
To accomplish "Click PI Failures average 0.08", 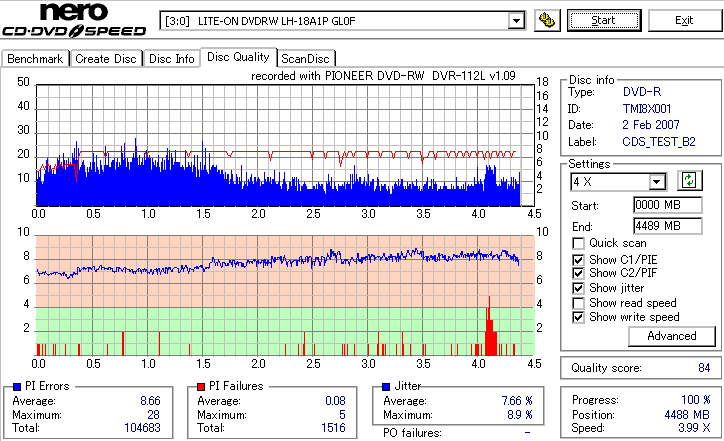I will pyautogui.click(x=335, y=401).
